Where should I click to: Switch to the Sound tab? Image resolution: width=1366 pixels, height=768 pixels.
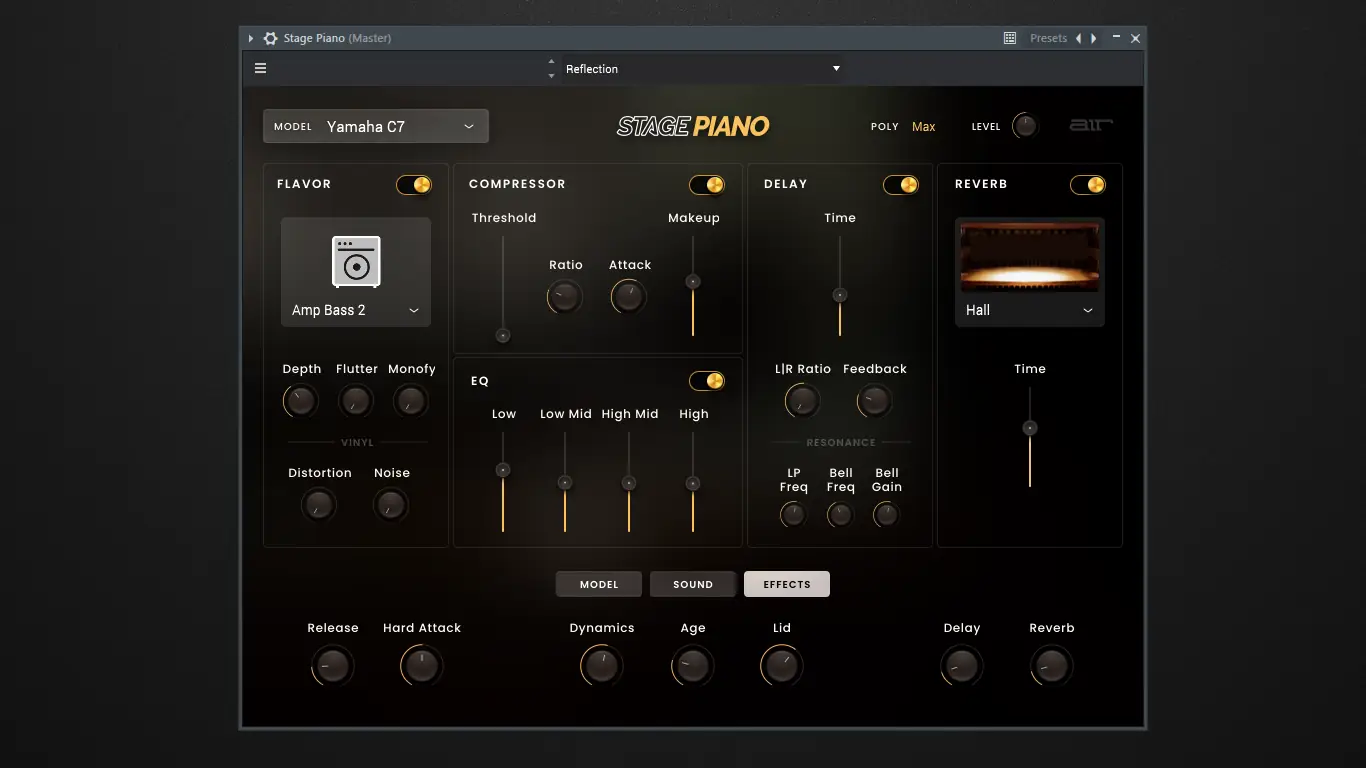(x=693, y=584)
